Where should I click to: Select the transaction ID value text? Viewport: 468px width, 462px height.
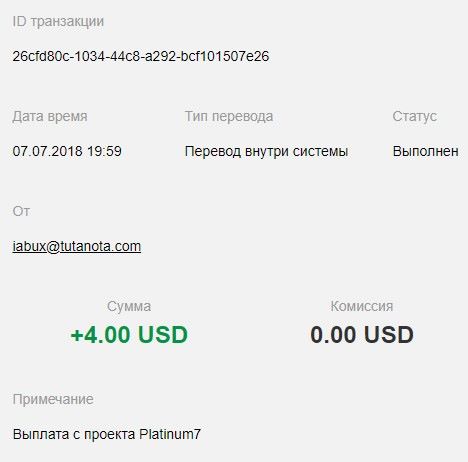(141, 56)
